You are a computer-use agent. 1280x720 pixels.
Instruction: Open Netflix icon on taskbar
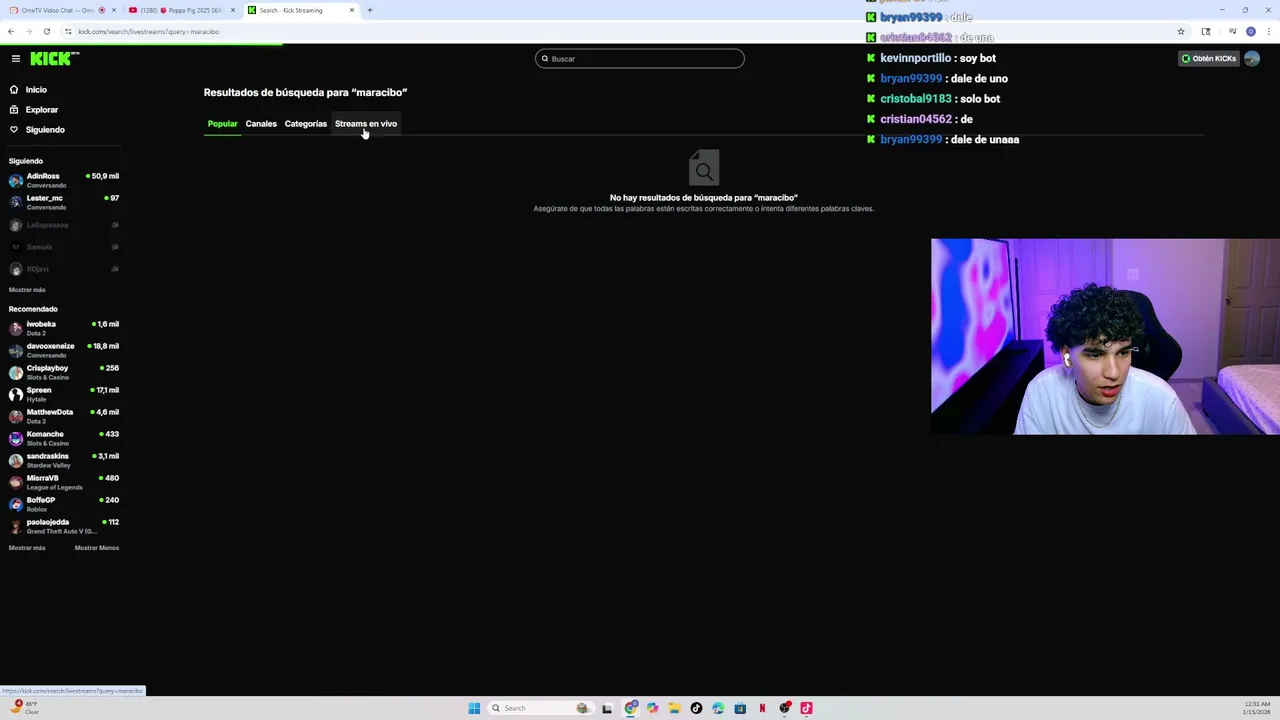(x=762, y=708)
